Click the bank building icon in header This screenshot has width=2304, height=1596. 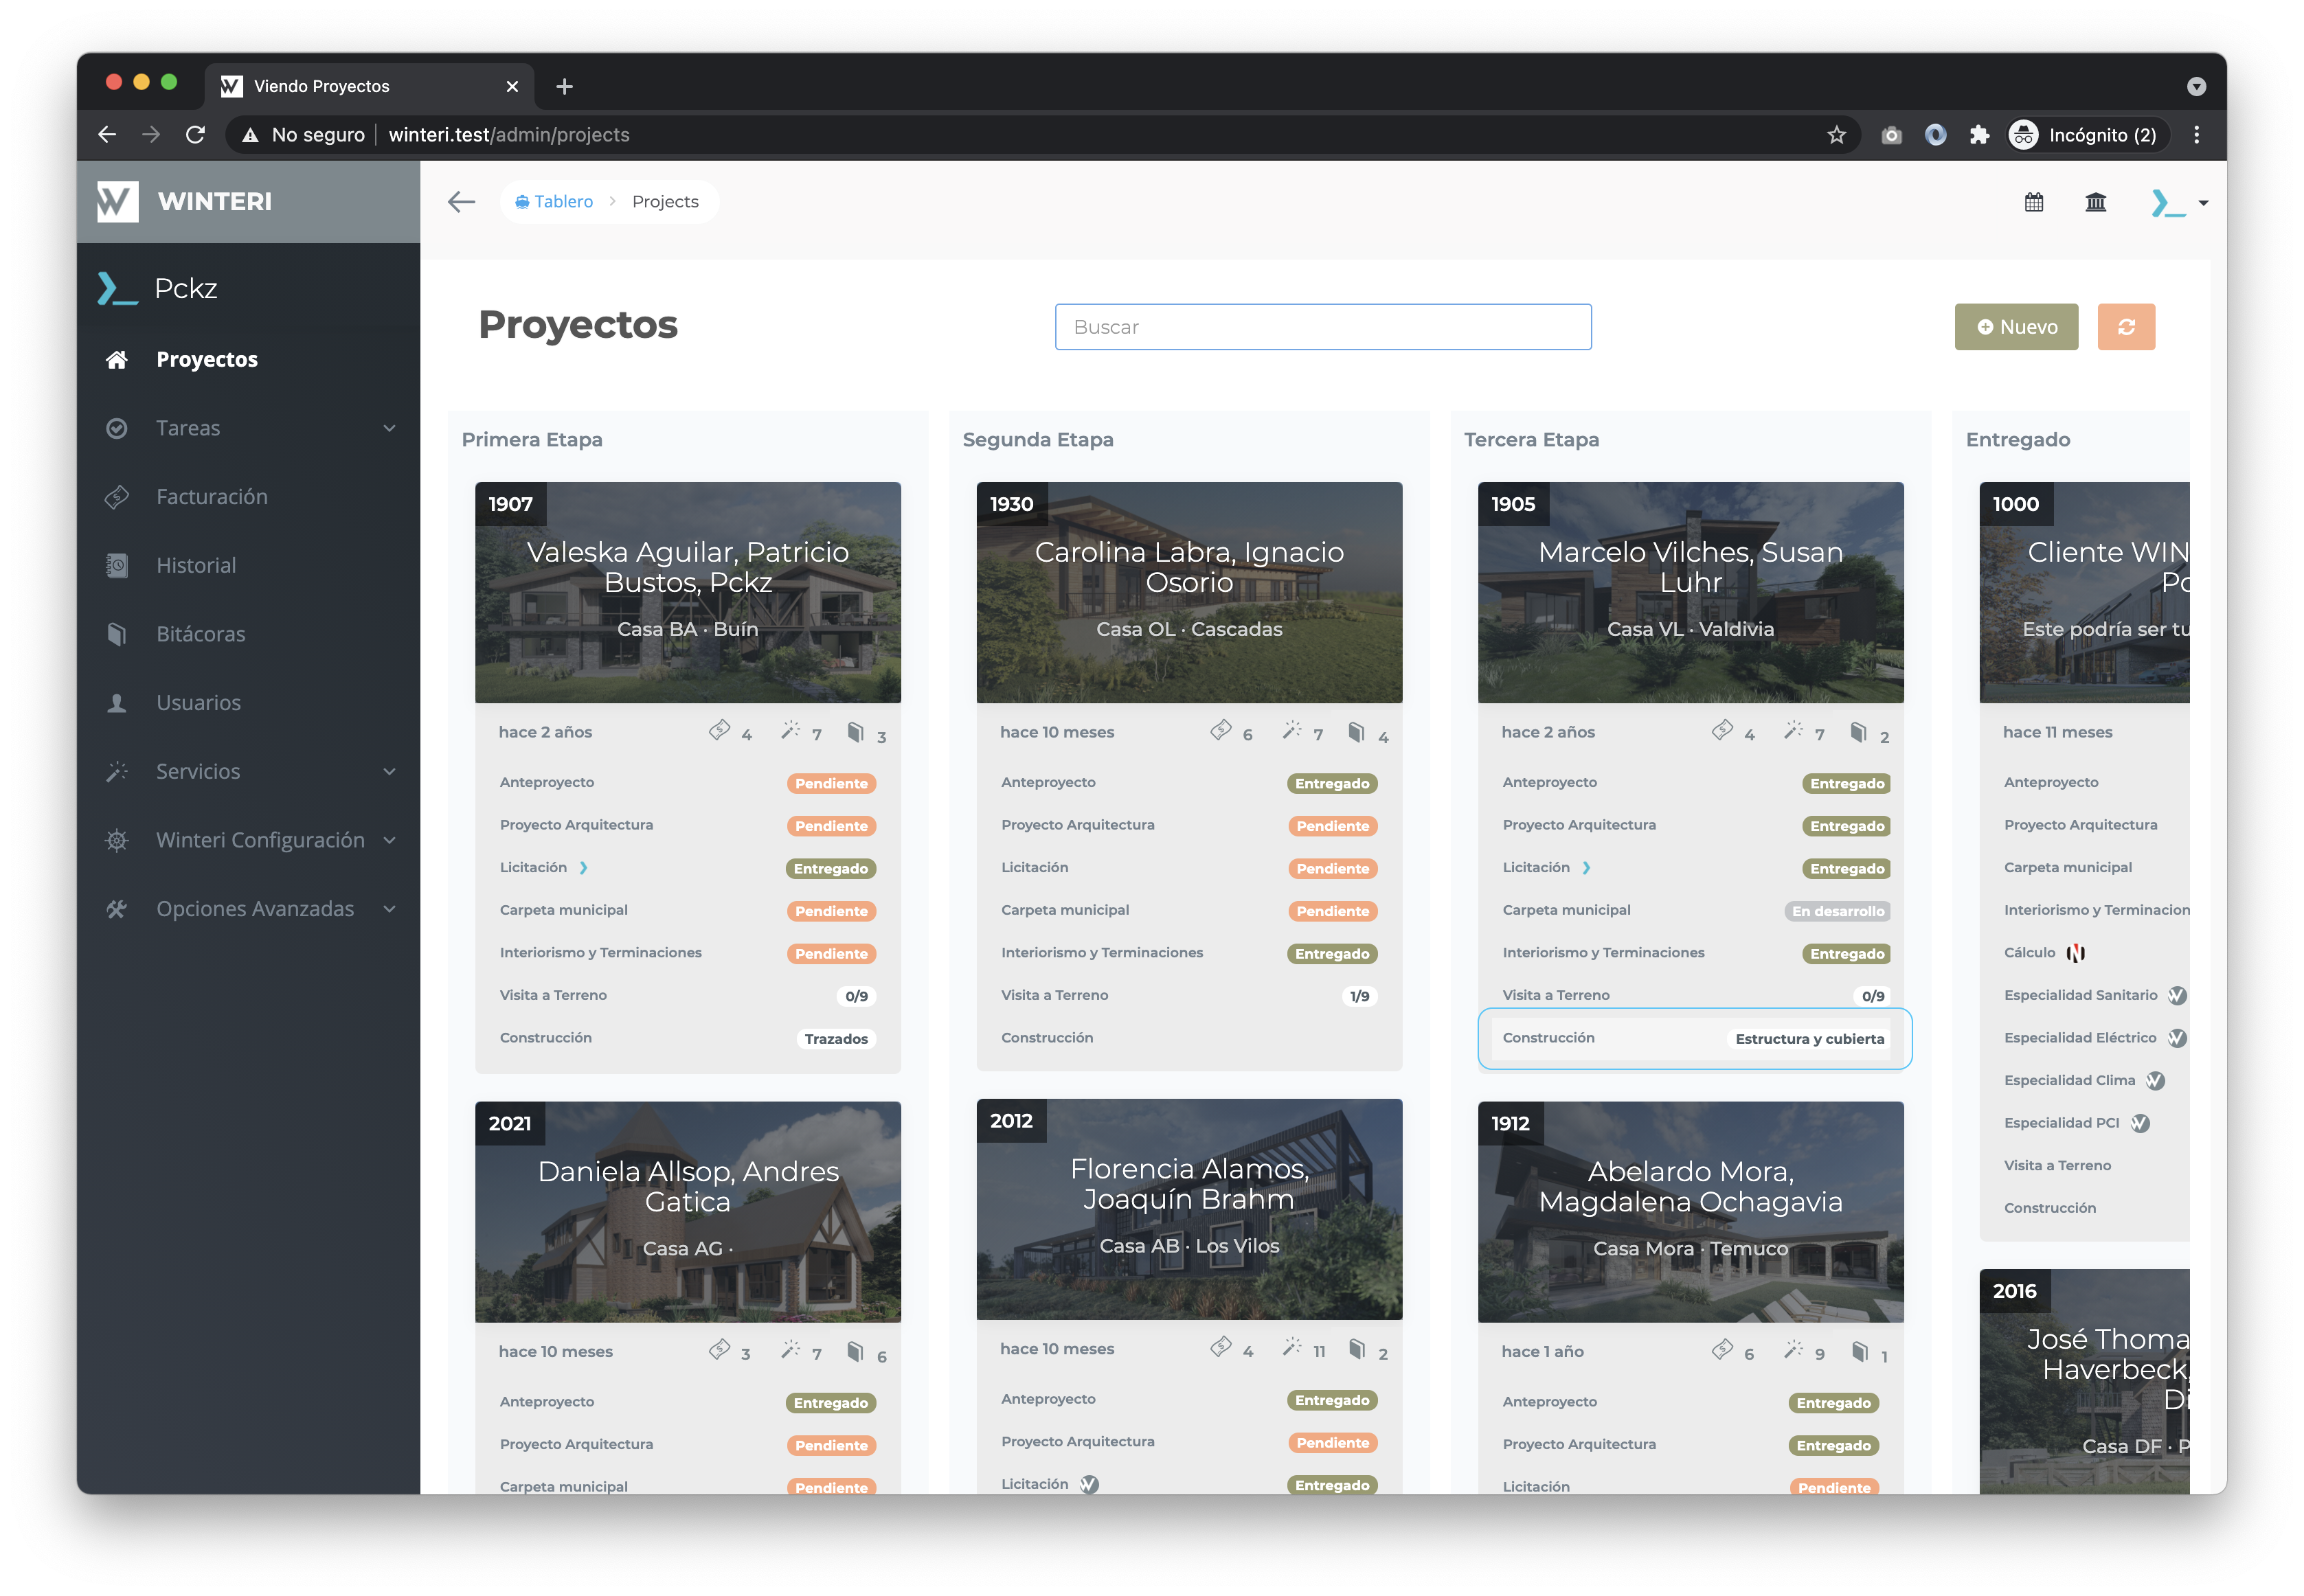[2095, 202]
